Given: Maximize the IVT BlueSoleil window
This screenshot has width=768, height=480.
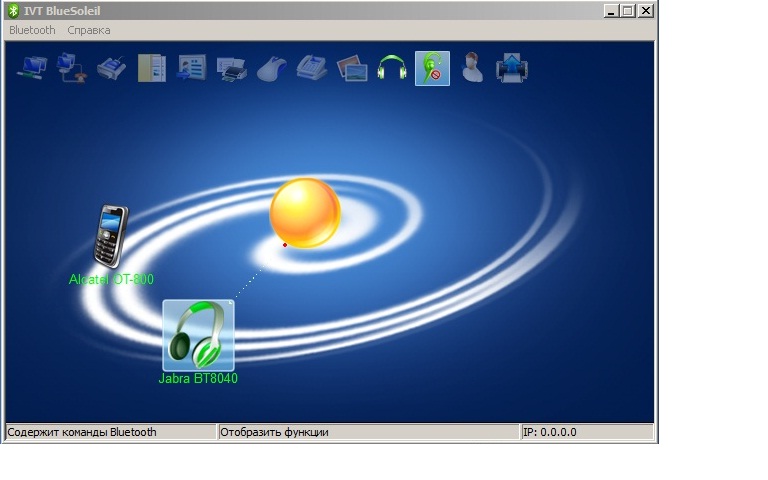Looking at the screenshot, I should (x=628, y=11).
